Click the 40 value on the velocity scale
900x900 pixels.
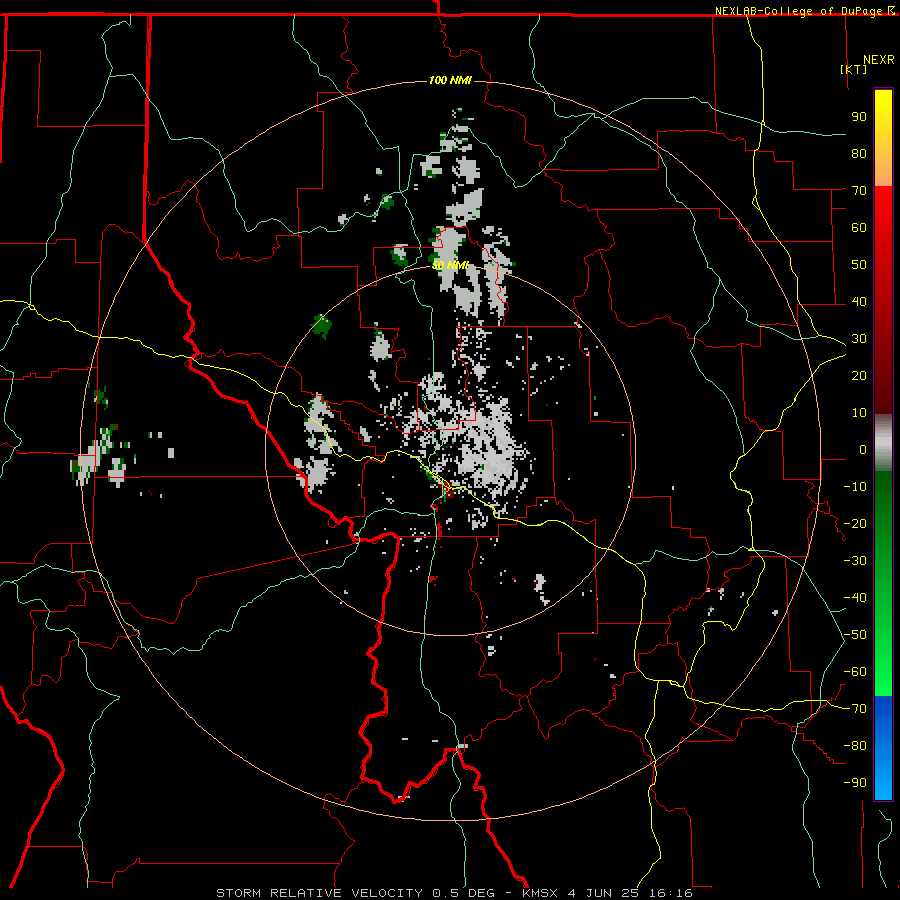tap(859, 301)
